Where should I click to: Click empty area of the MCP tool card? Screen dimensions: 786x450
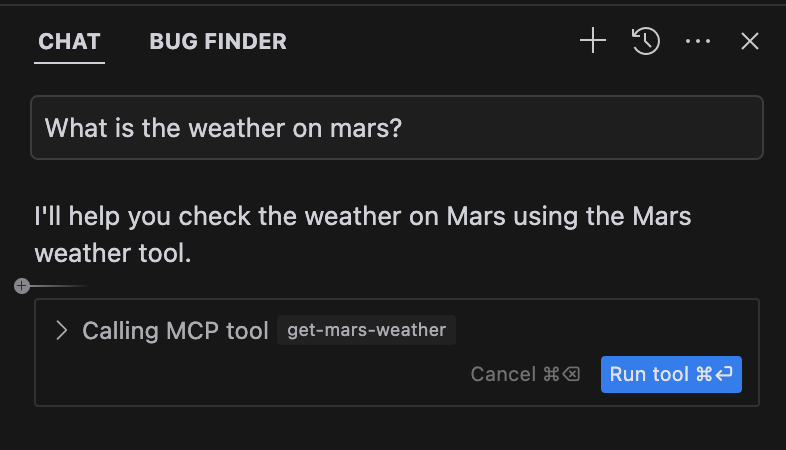[x=251, y=375]
